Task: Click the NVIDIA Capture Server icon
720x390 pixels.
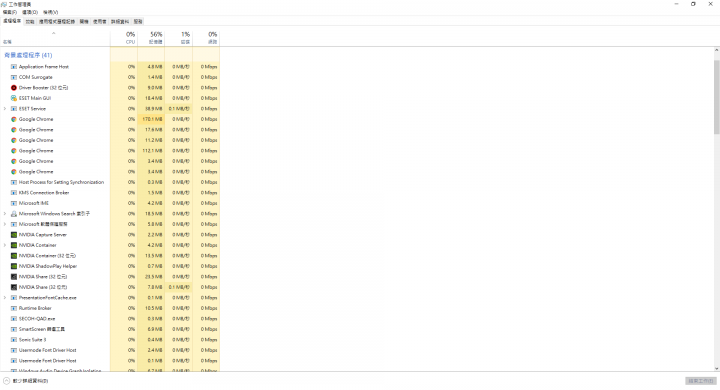Action: (x=14, y=235)
